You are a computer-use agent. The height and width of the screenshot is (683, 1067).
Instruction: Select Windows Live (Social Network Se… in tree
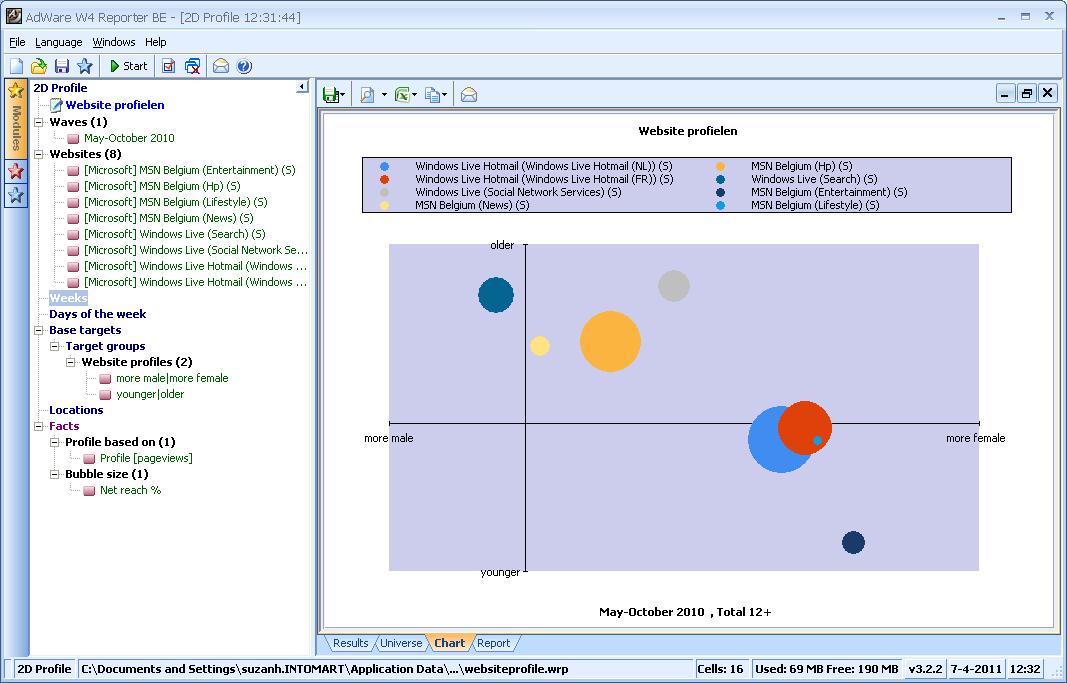tap(195, 250)
